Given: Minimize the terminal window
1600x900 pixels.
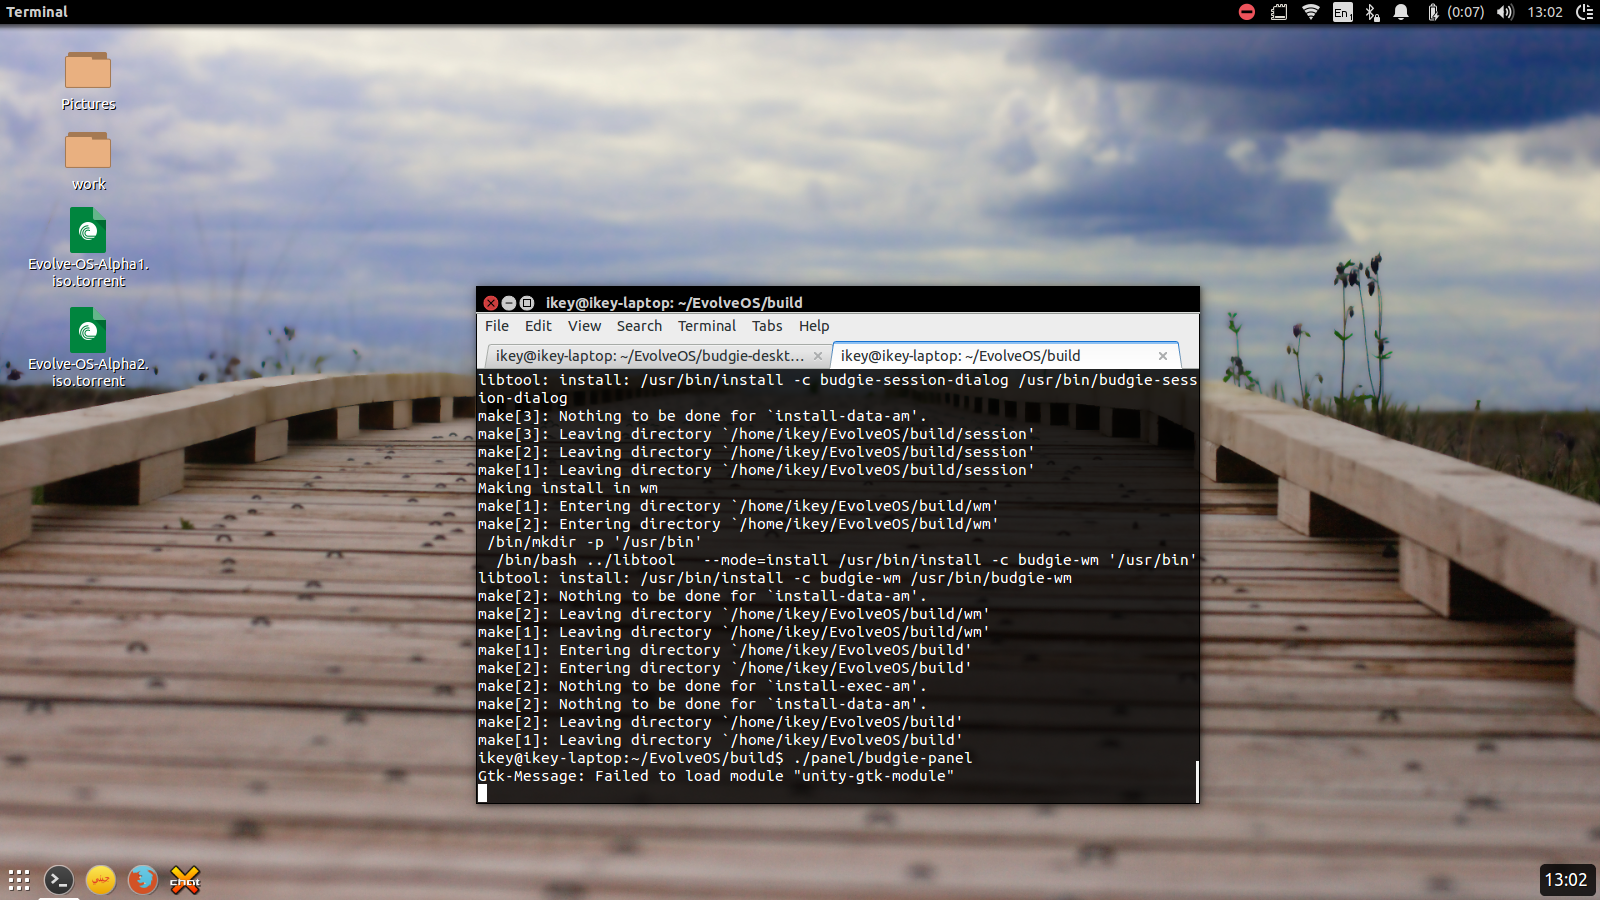Looking at the screenshot, I should (x=509, y=303).
